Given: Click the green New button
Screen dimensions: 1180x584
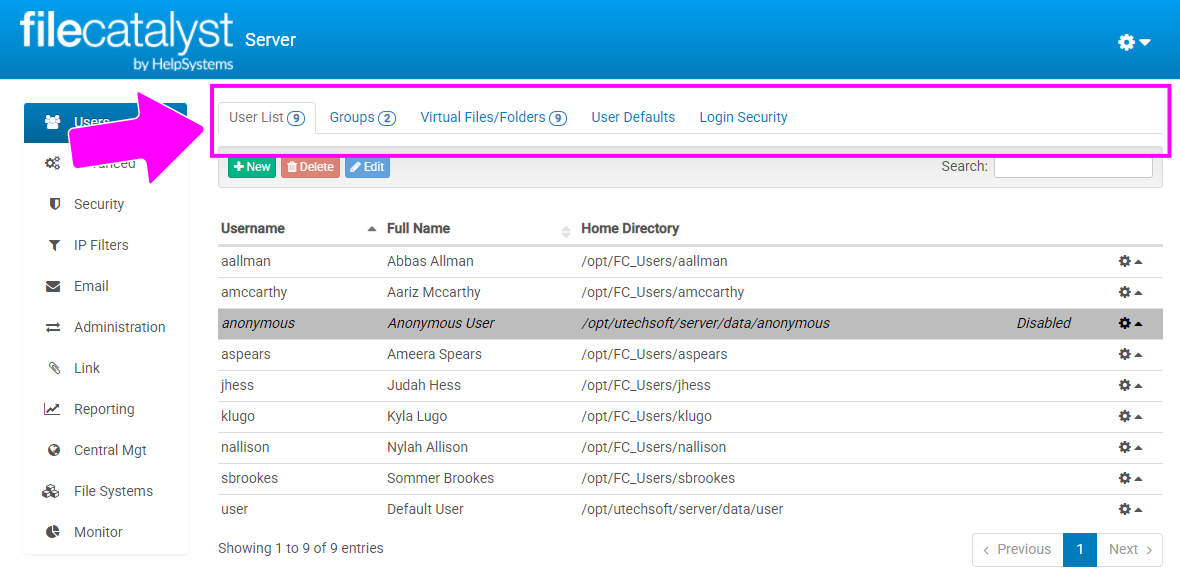Looking at the screenshot, I should pos(252,167).
